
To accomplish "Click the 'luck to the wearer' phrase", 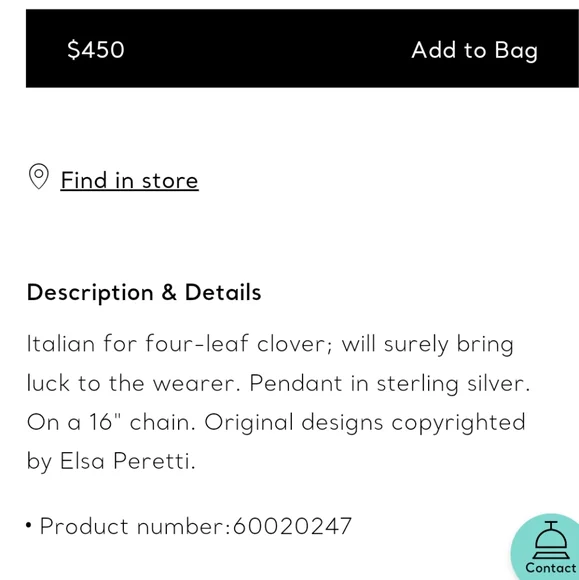I will click(x=134, y=383).
